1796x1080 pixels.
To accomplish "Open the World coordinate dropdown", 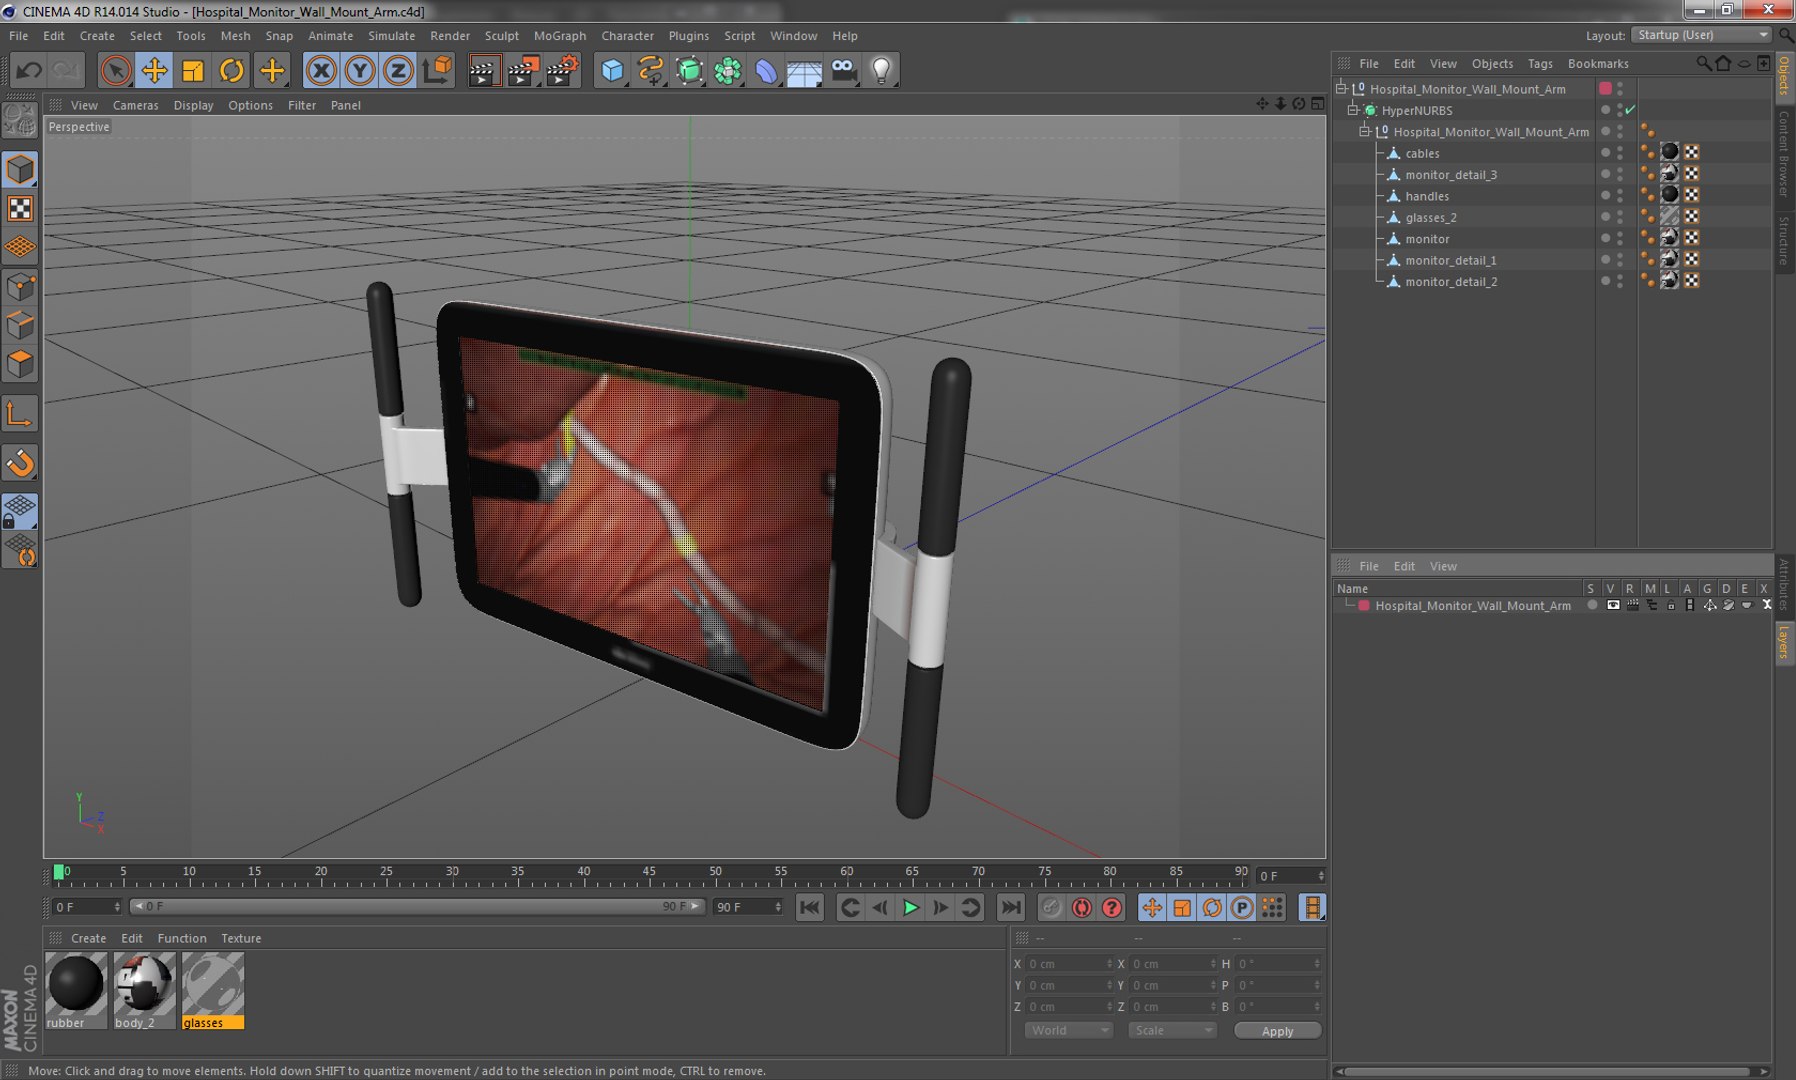I will [x=1068, y=1030].
